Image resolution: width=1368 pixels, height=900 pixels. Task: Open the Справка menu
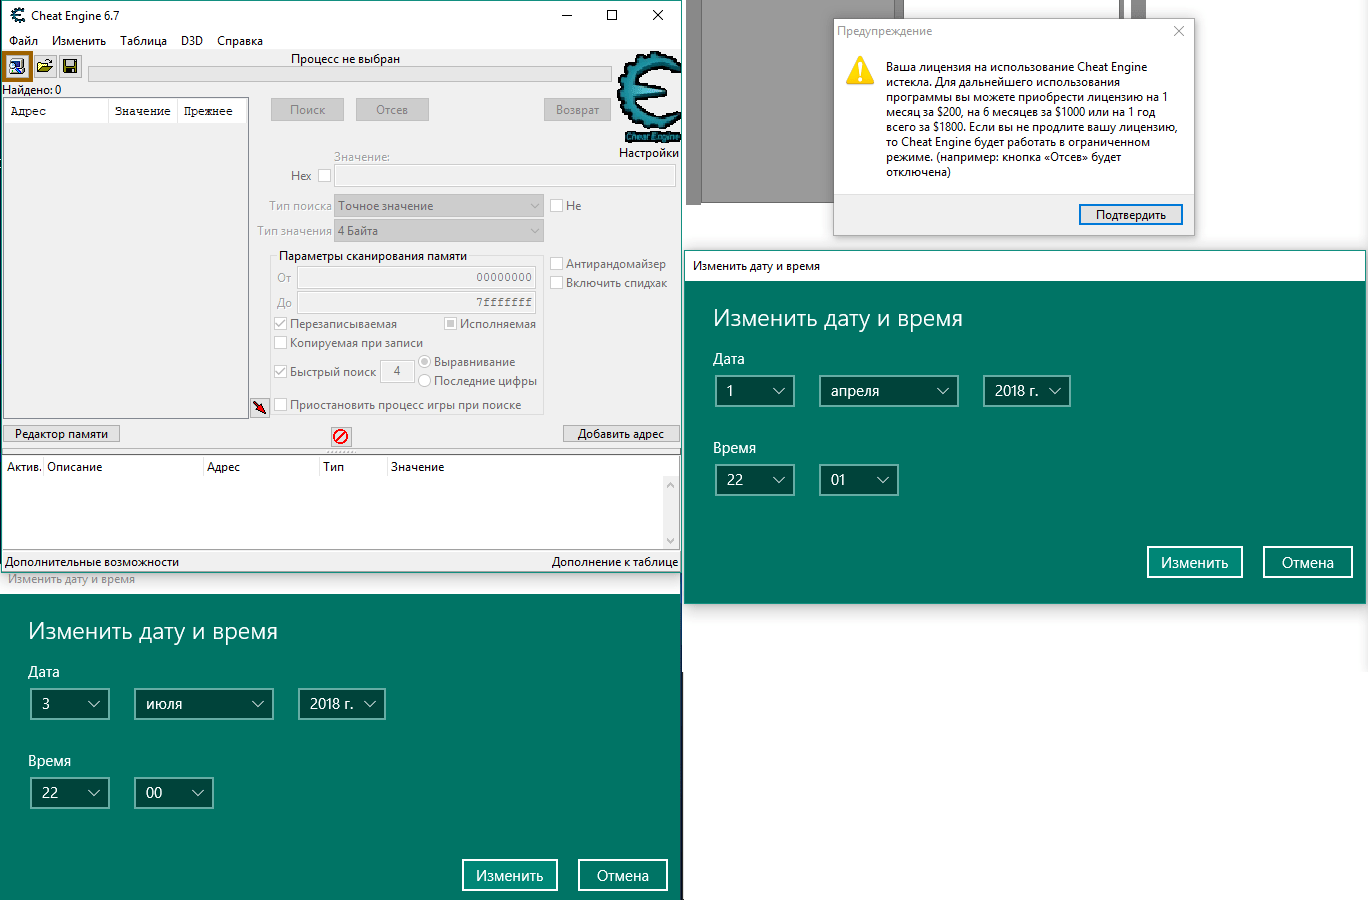tap(240, 41)
